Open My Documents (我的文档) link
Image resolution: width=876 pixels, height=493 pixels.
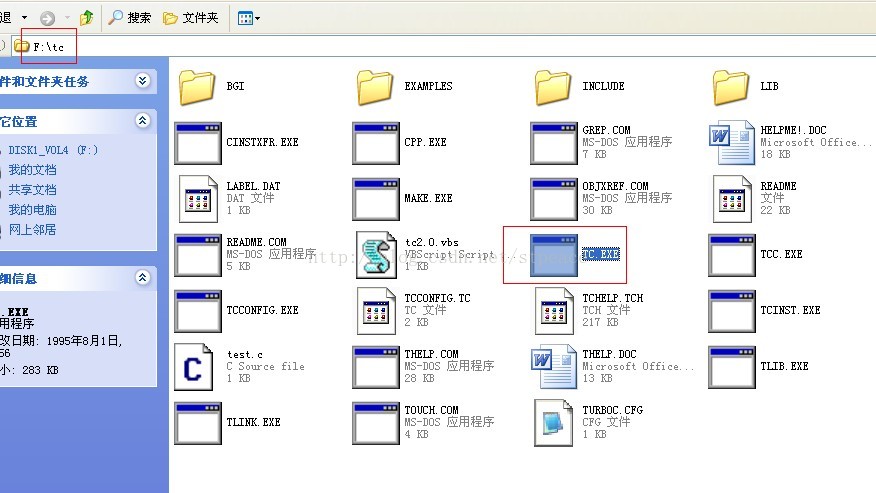pos(32,170)
